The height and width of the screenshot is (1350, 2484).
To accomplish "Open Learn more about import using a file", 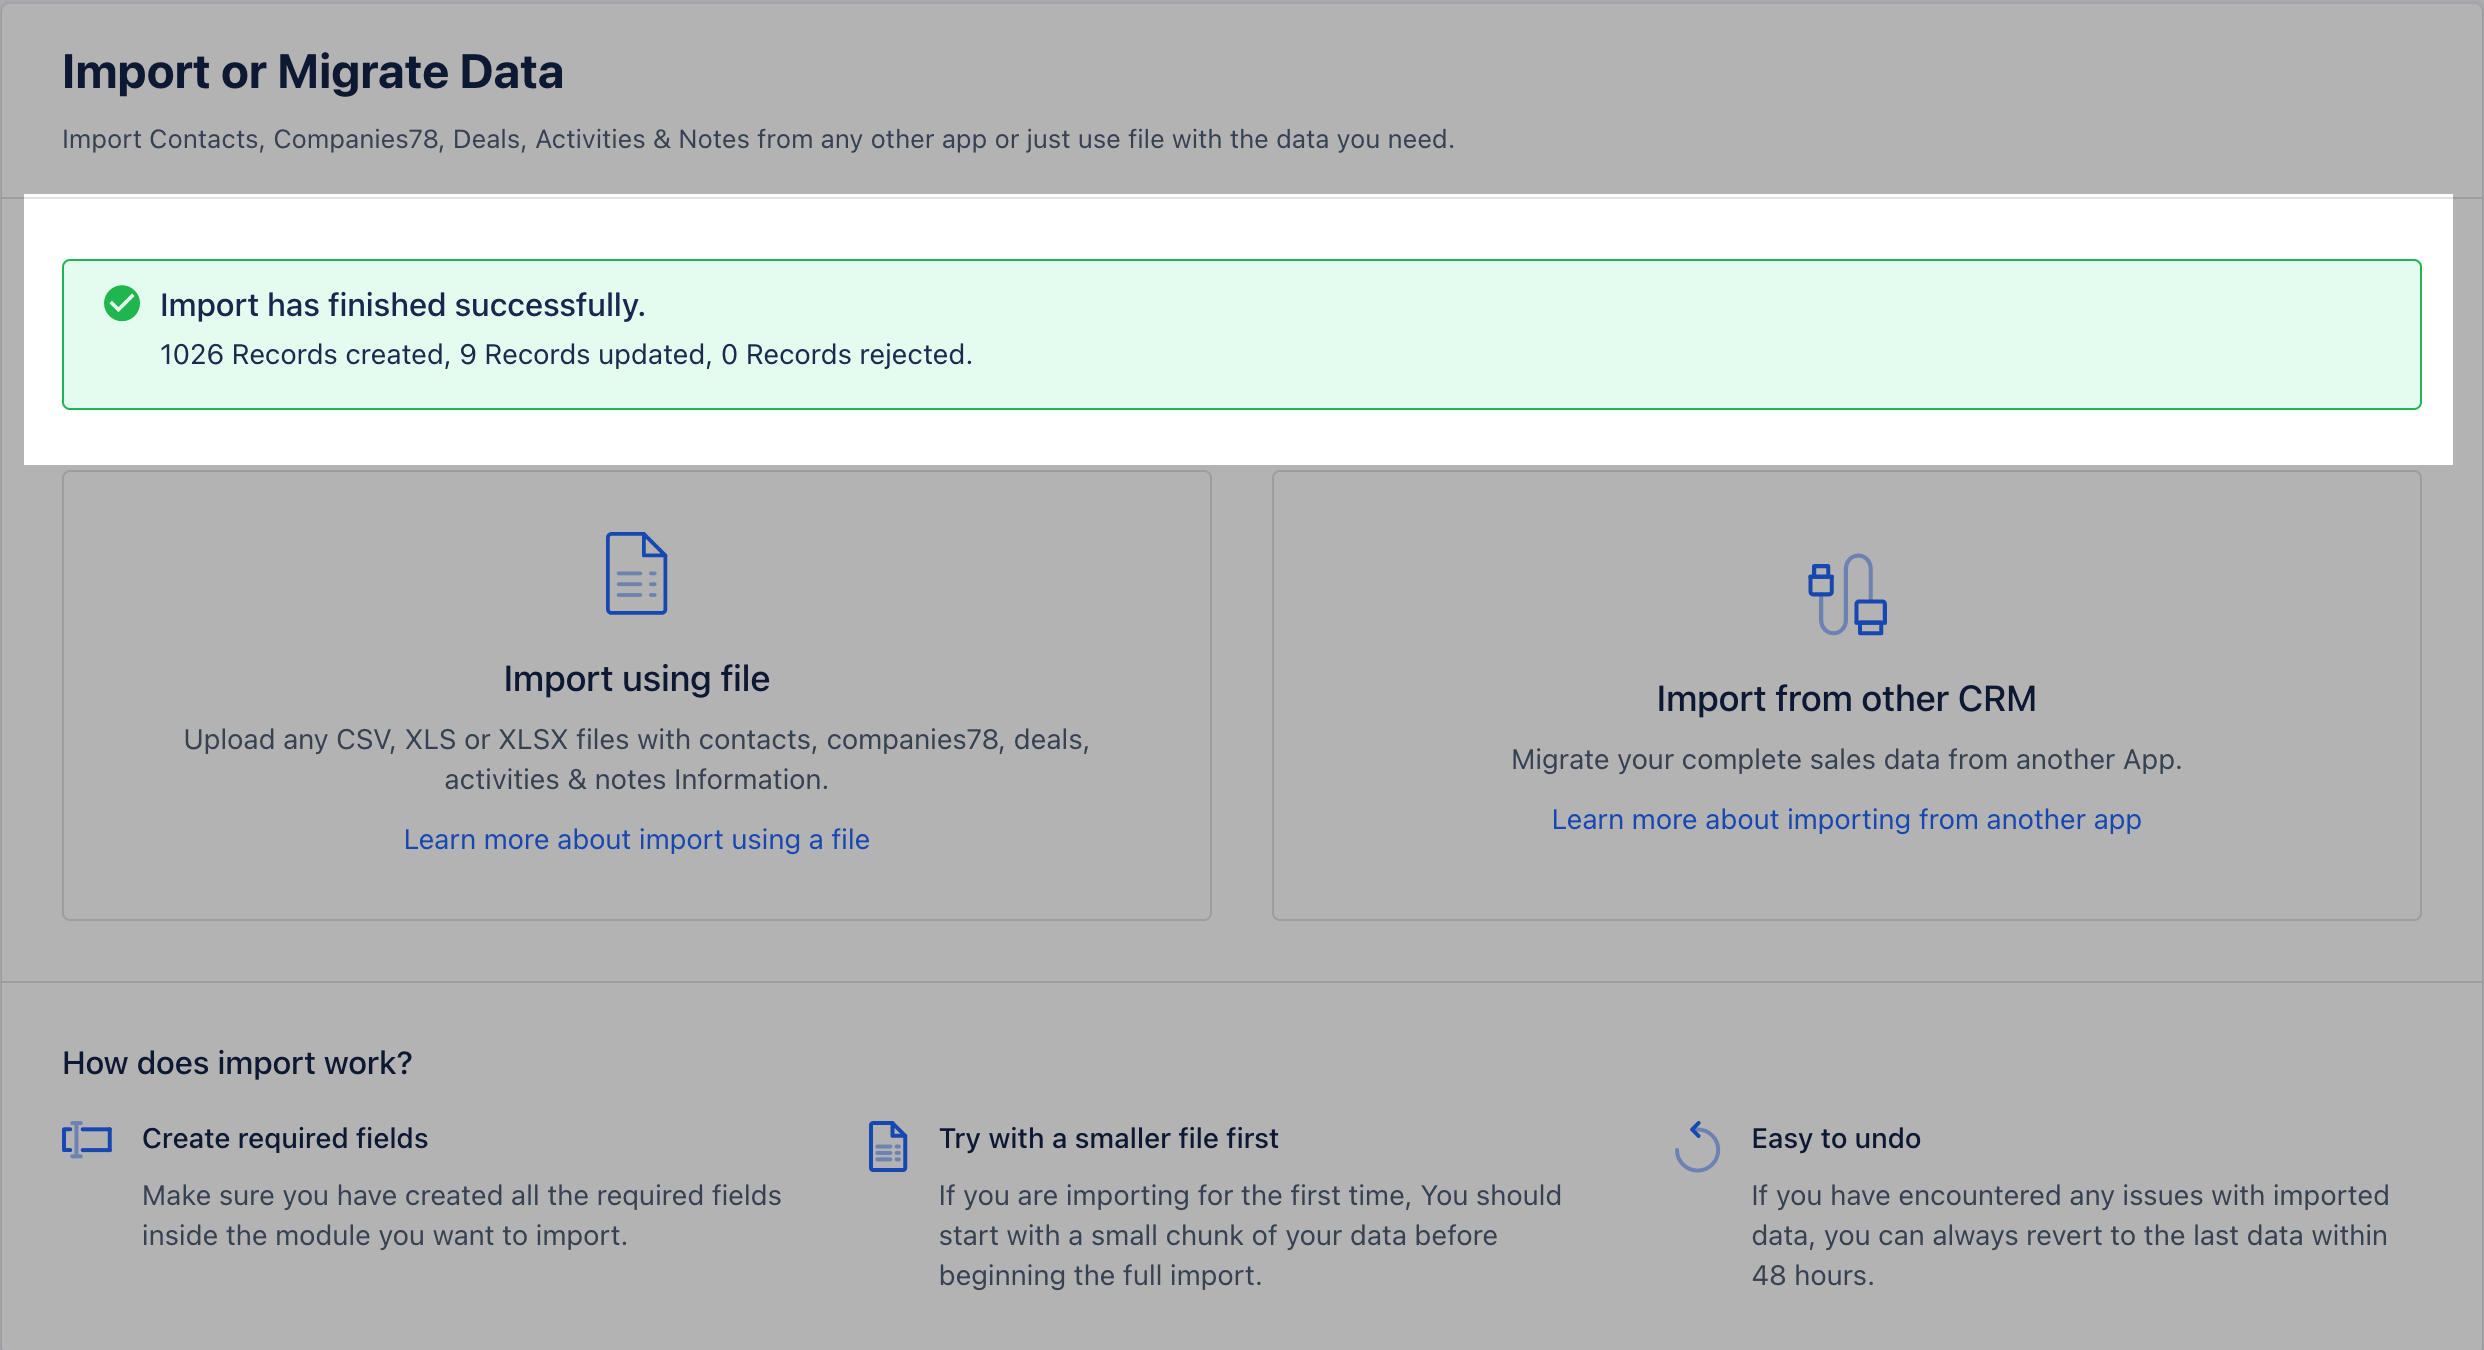I will click(636, 839).
